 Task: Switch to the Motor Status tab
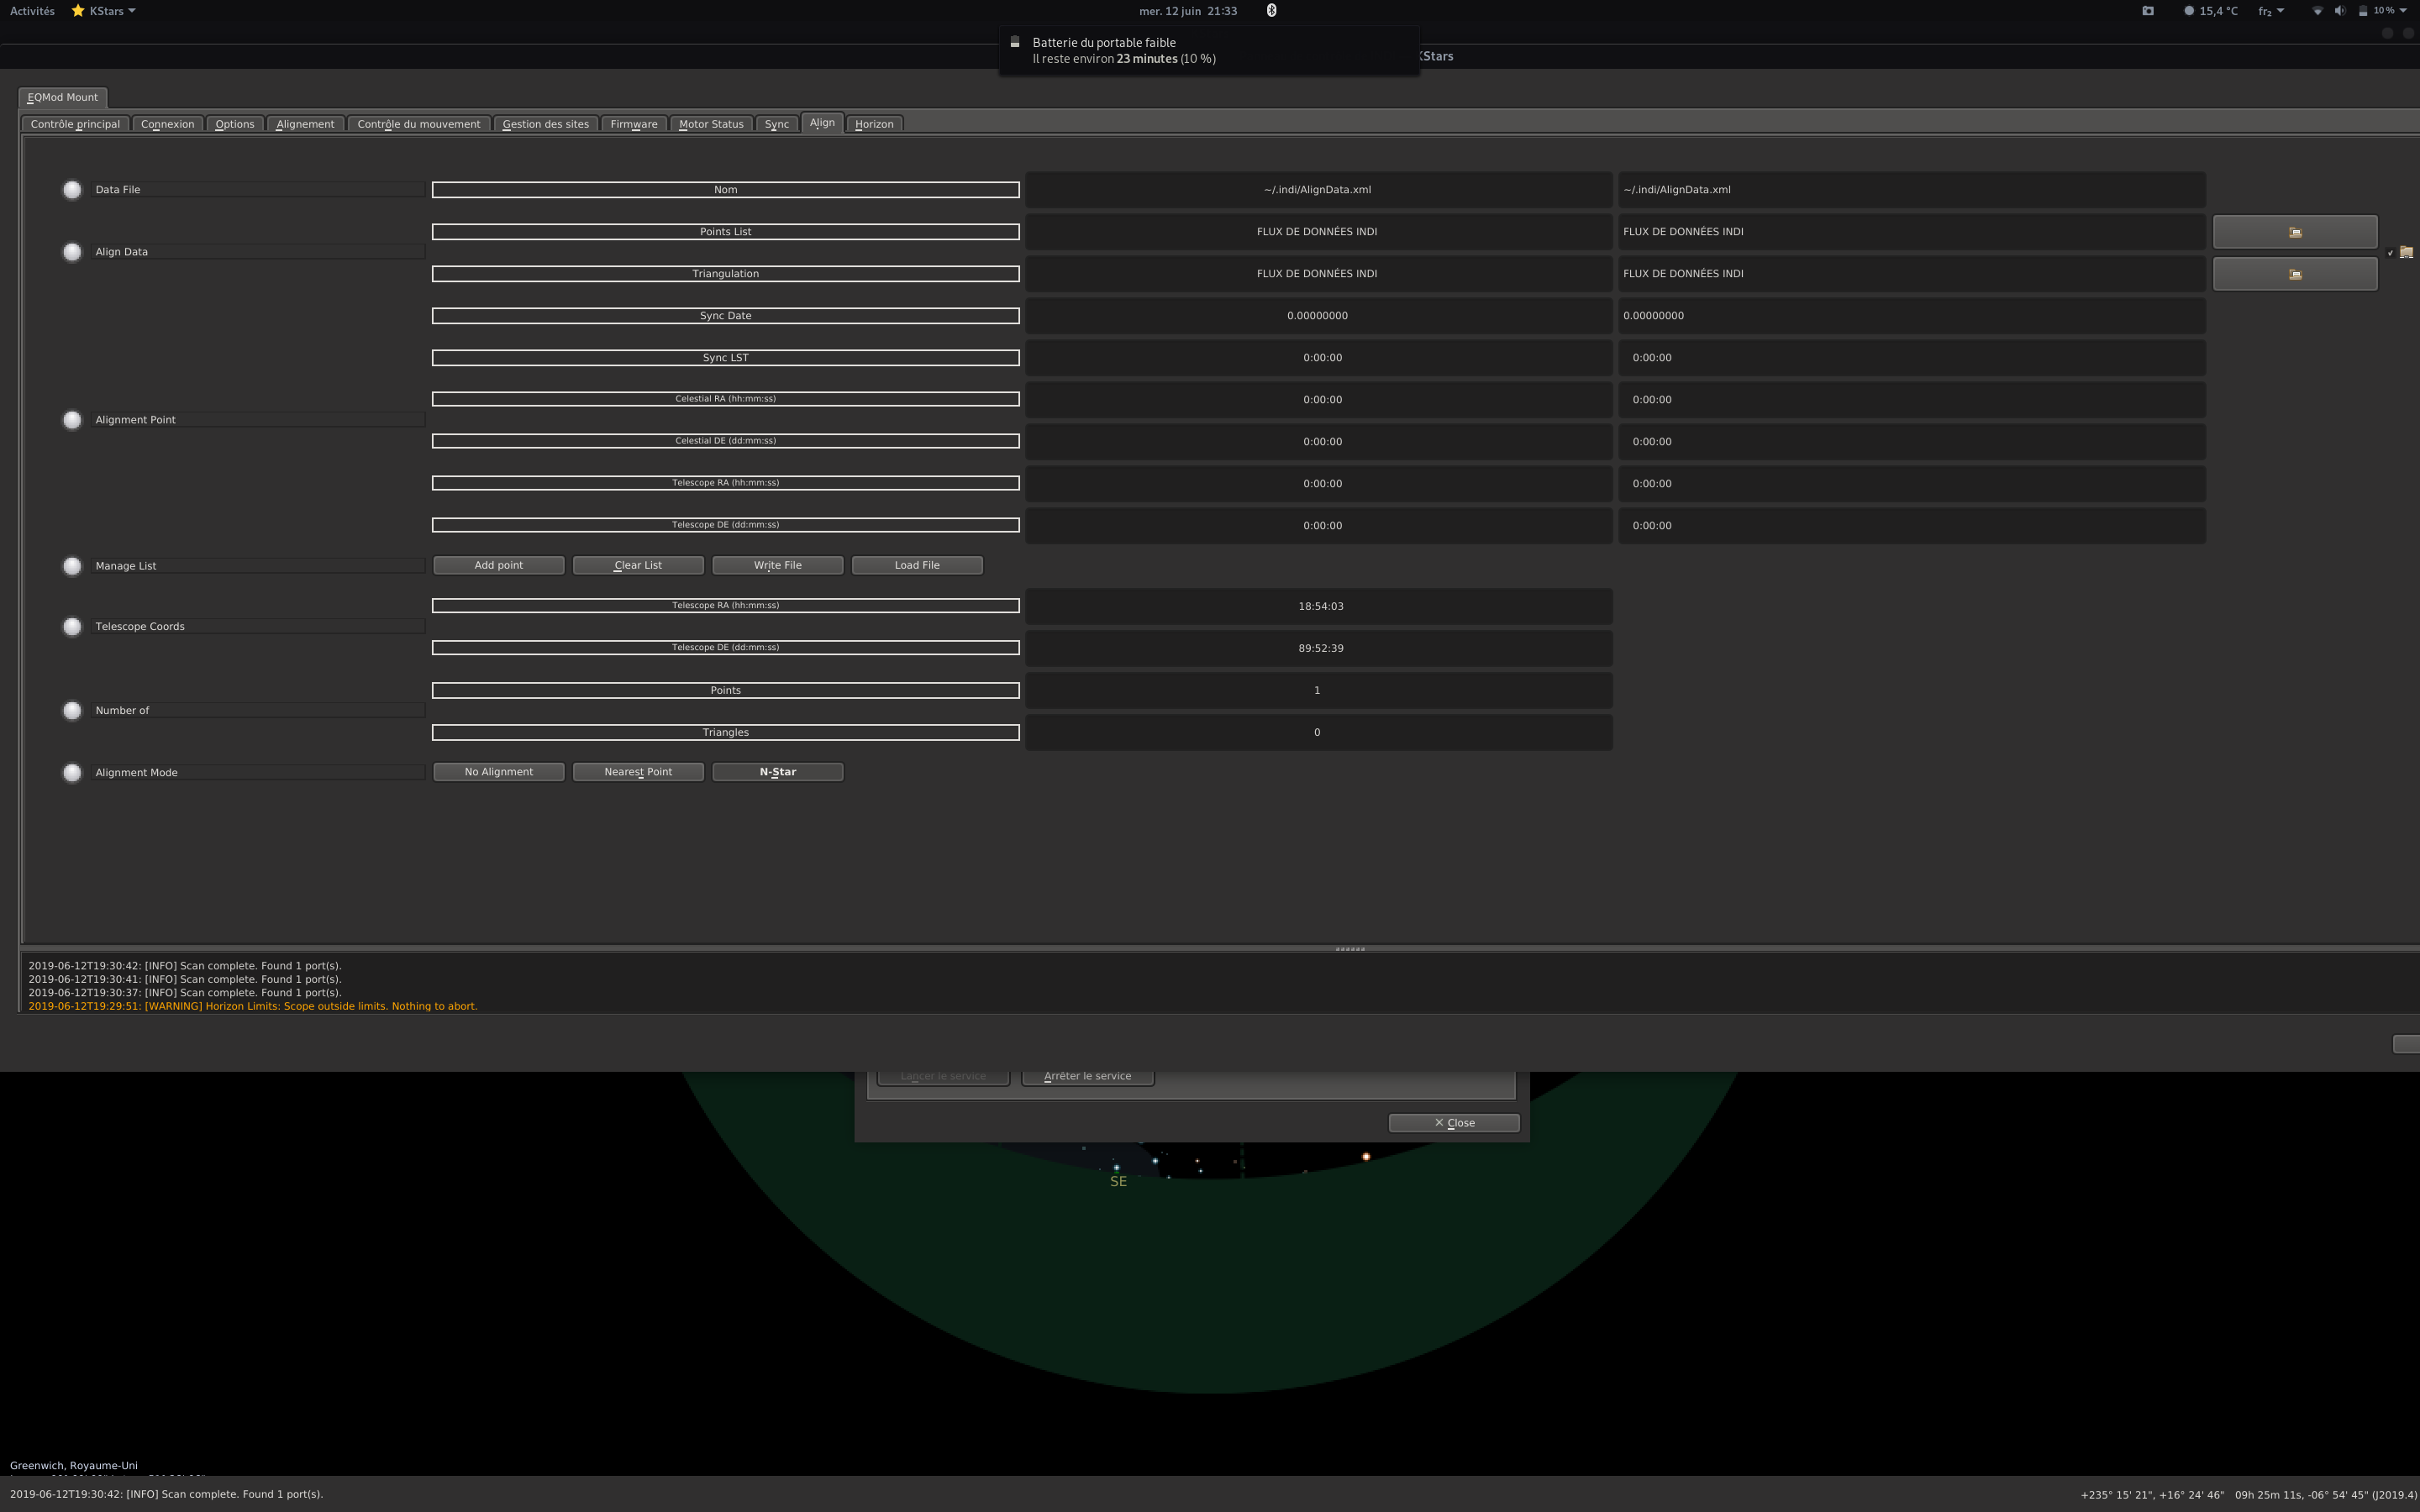pyautogui.click(x=710, y=124)
